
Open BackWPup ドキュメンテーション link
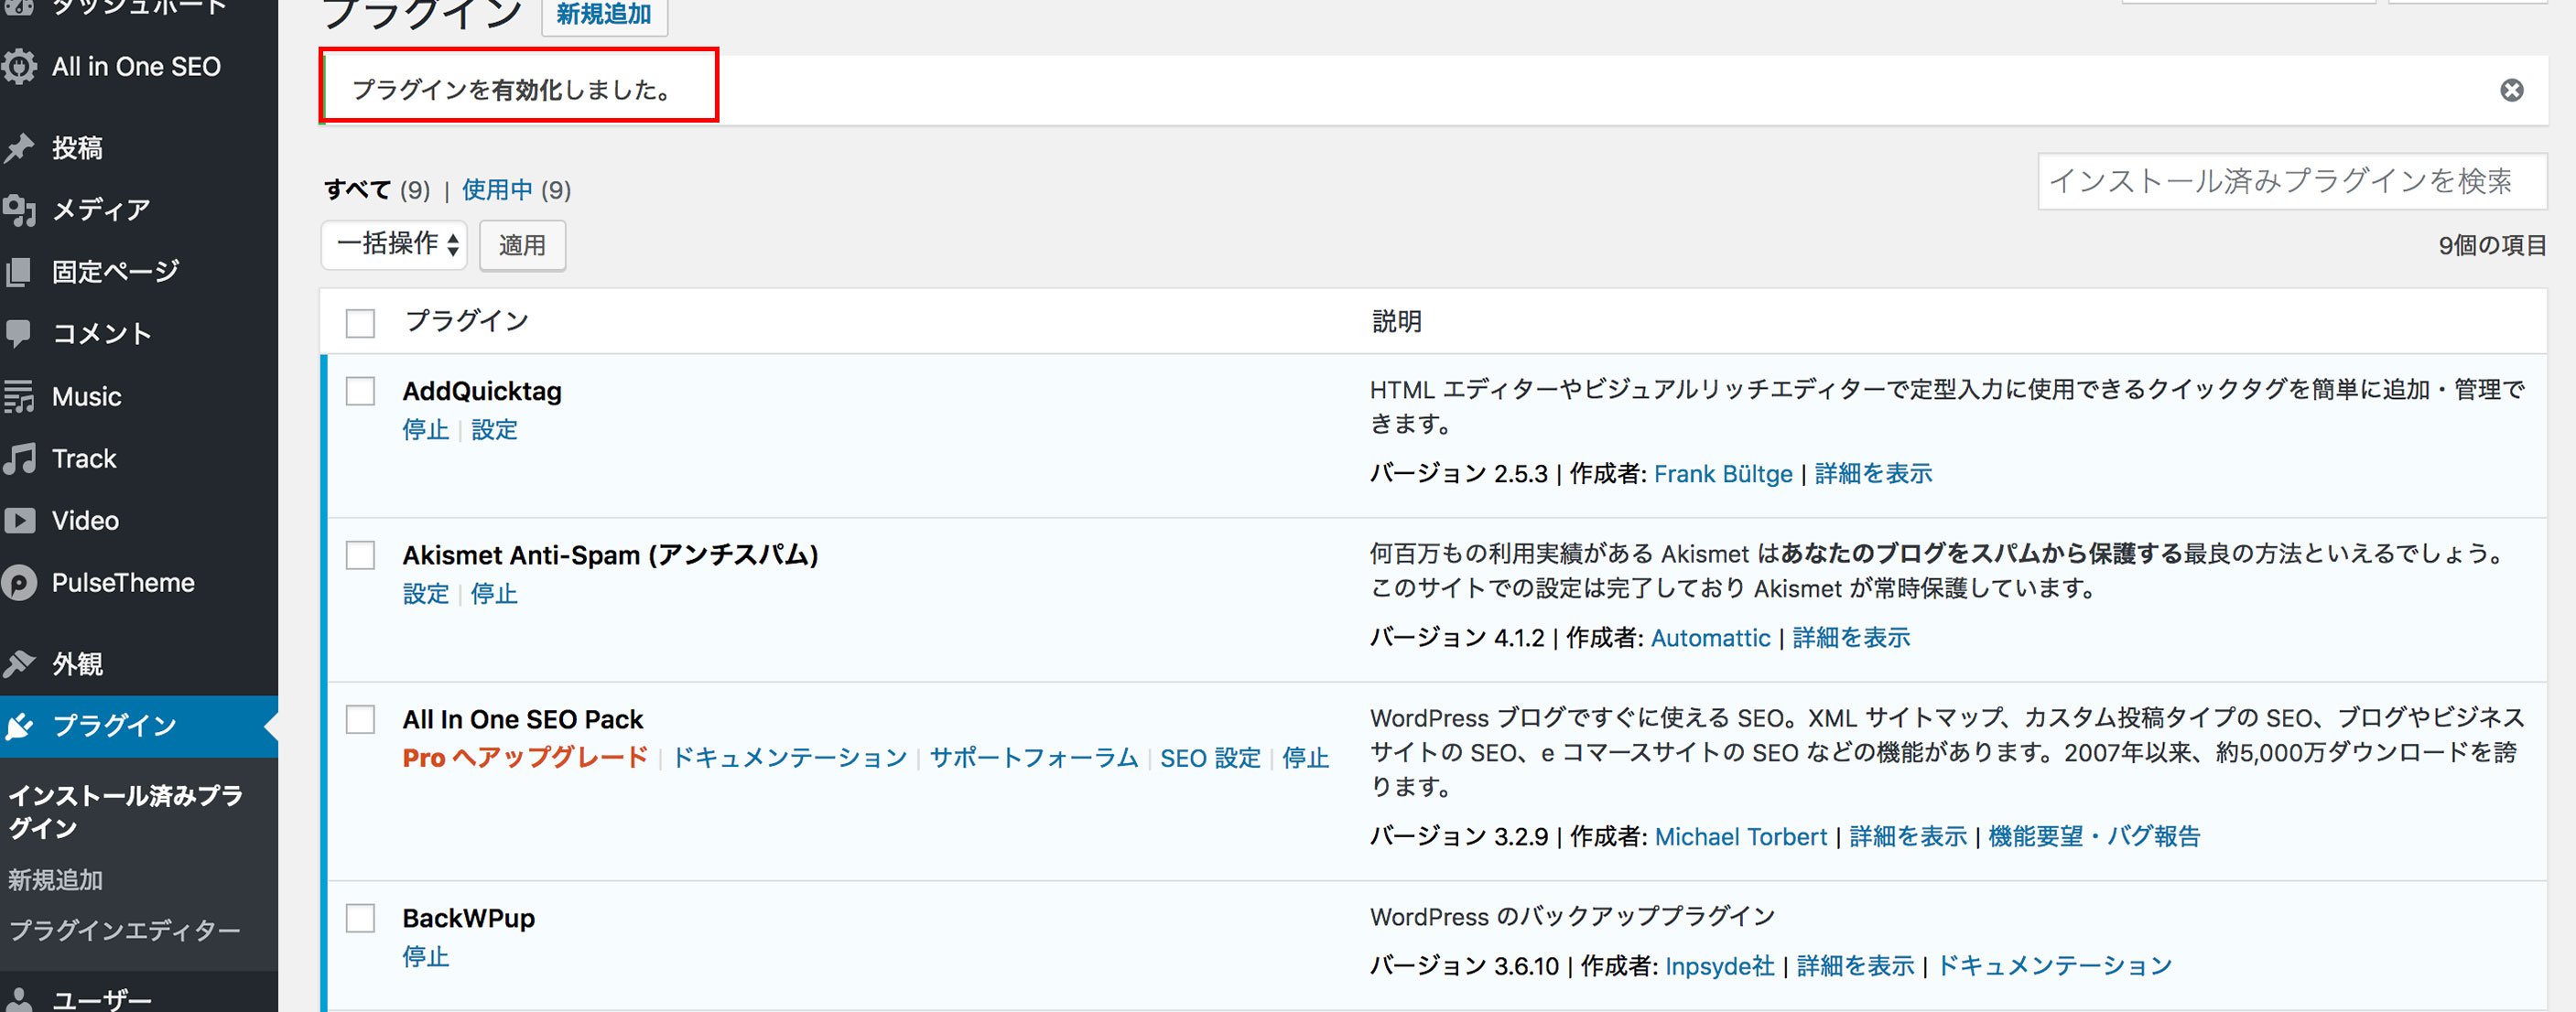(2055, 966)
